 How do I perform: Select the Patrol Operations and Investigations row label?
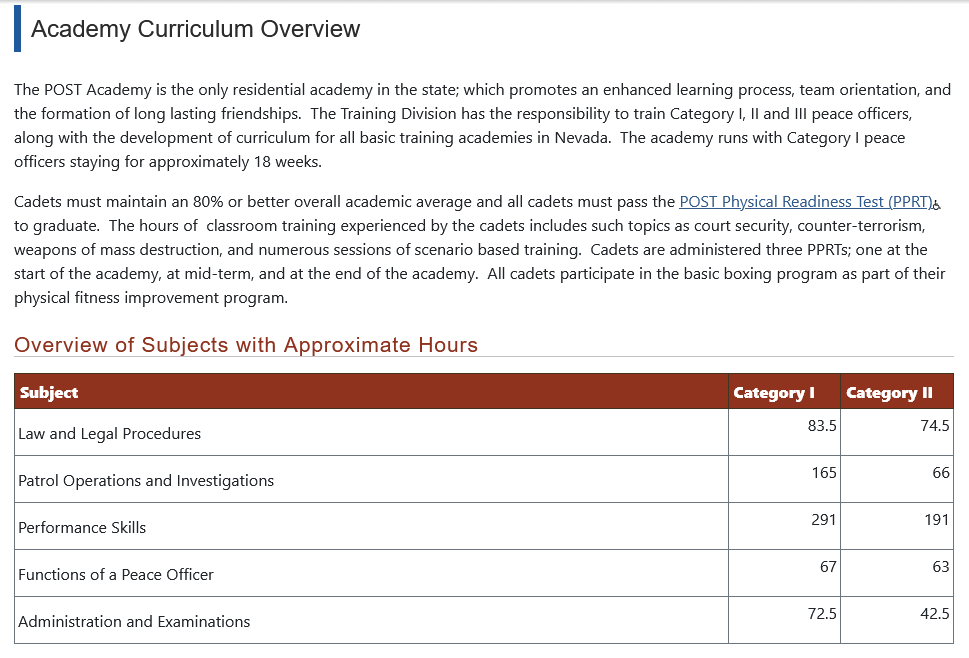[146, 481]
